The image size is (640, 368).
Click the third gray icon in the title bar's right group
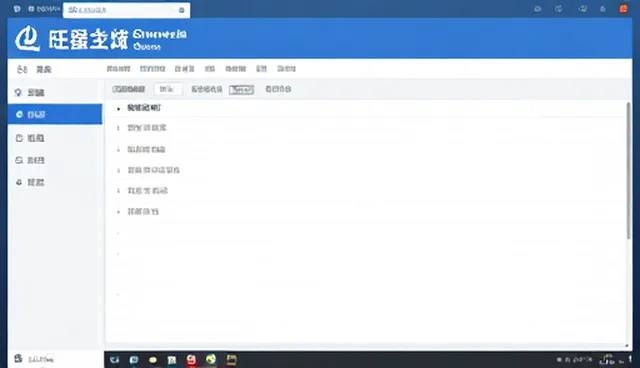tap(583, 9)
